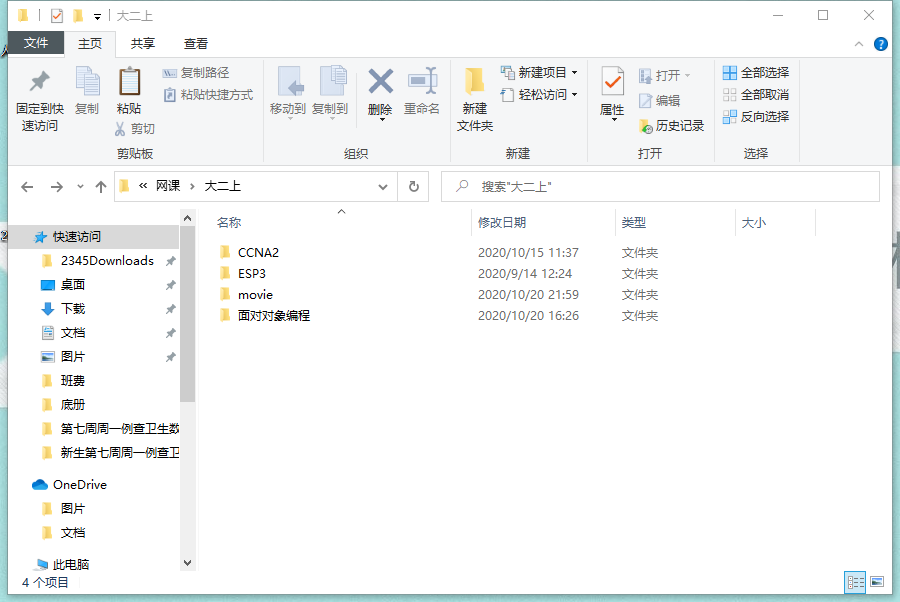Open the 班费 folder in sidebar
The height and width of the screenshot is (602, 900).
coord(73,381)
